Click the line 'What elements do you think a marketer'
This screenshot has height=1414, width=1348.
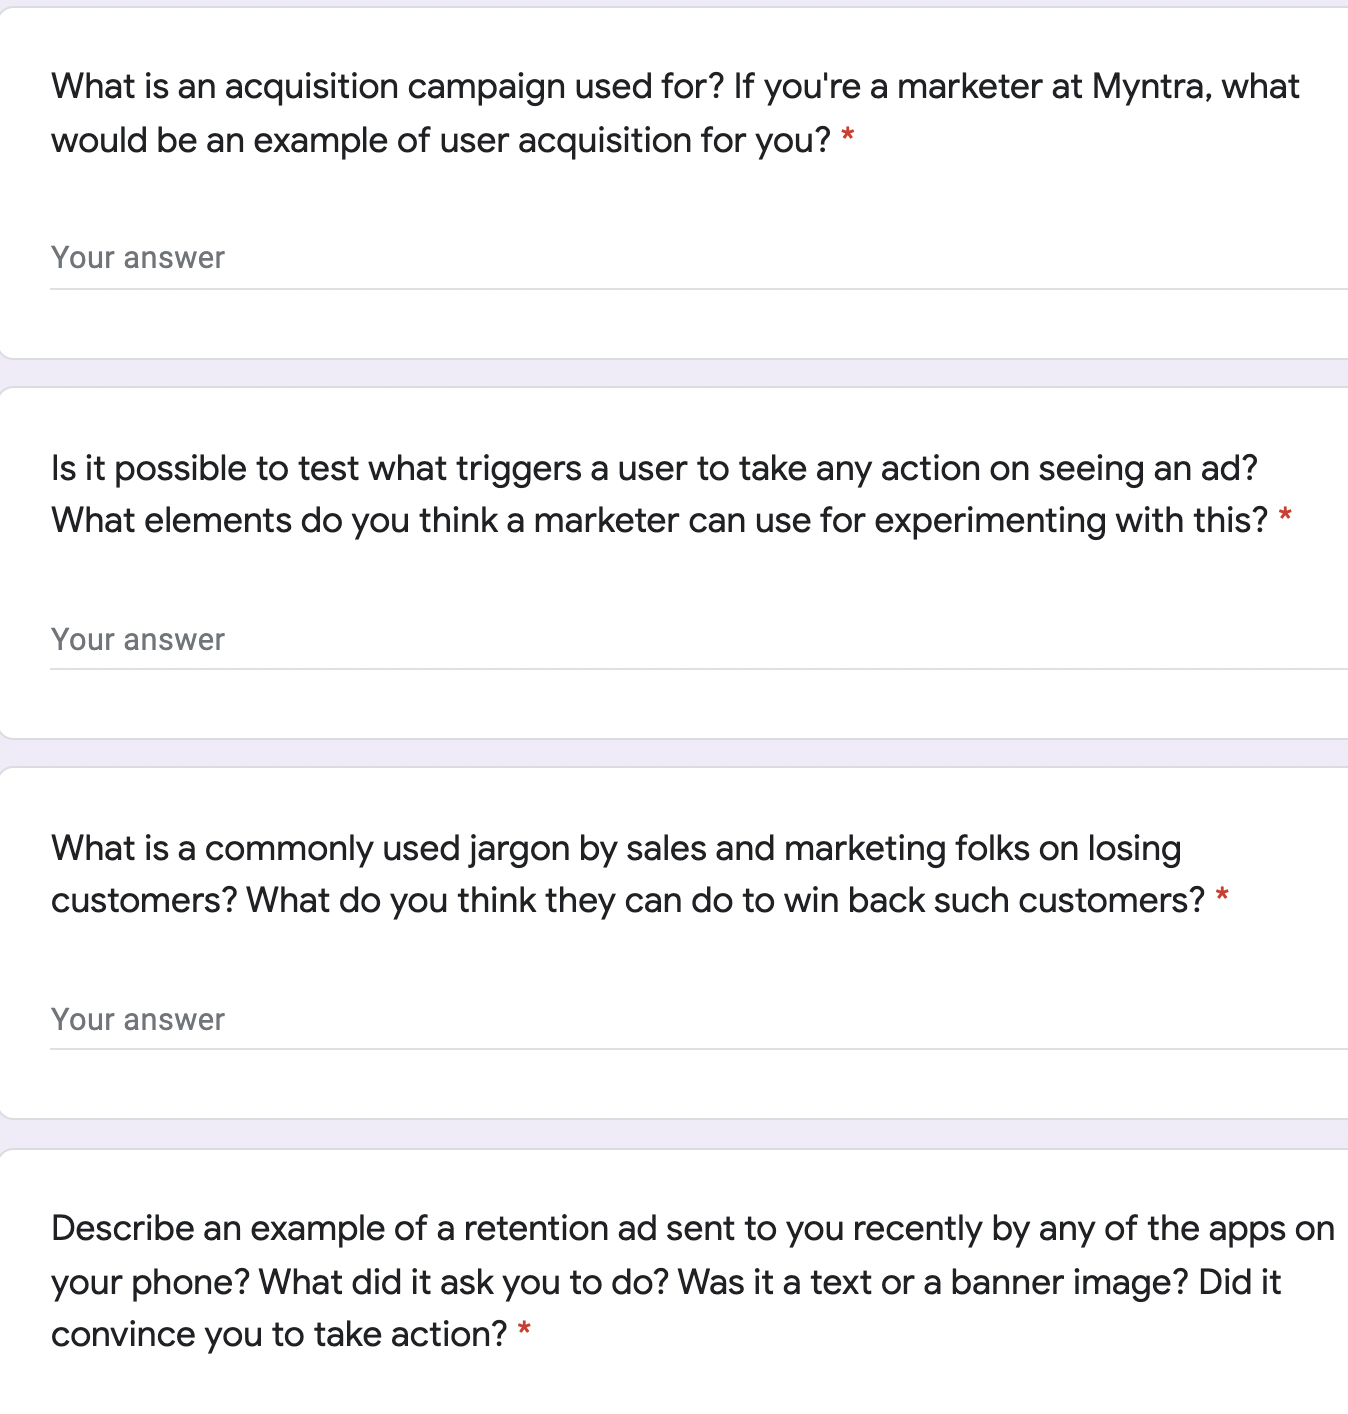coord(659,520)
